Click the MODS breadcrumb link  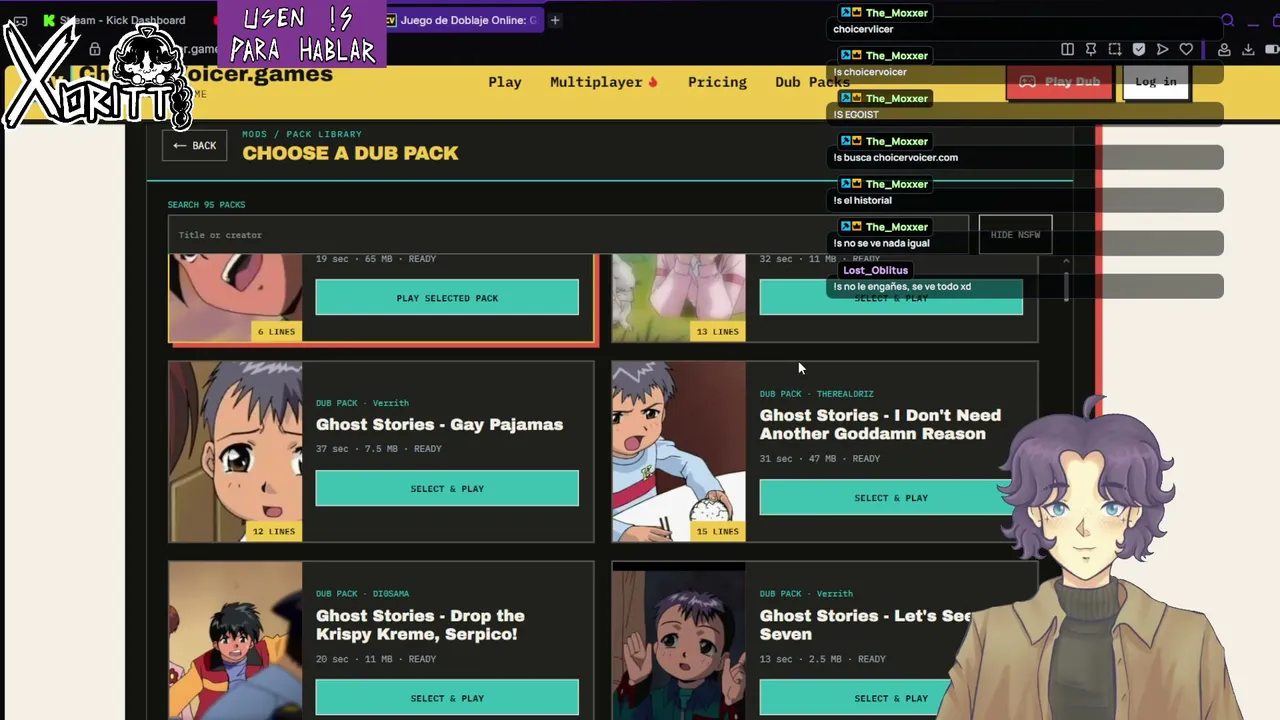[x=254, y=134]
